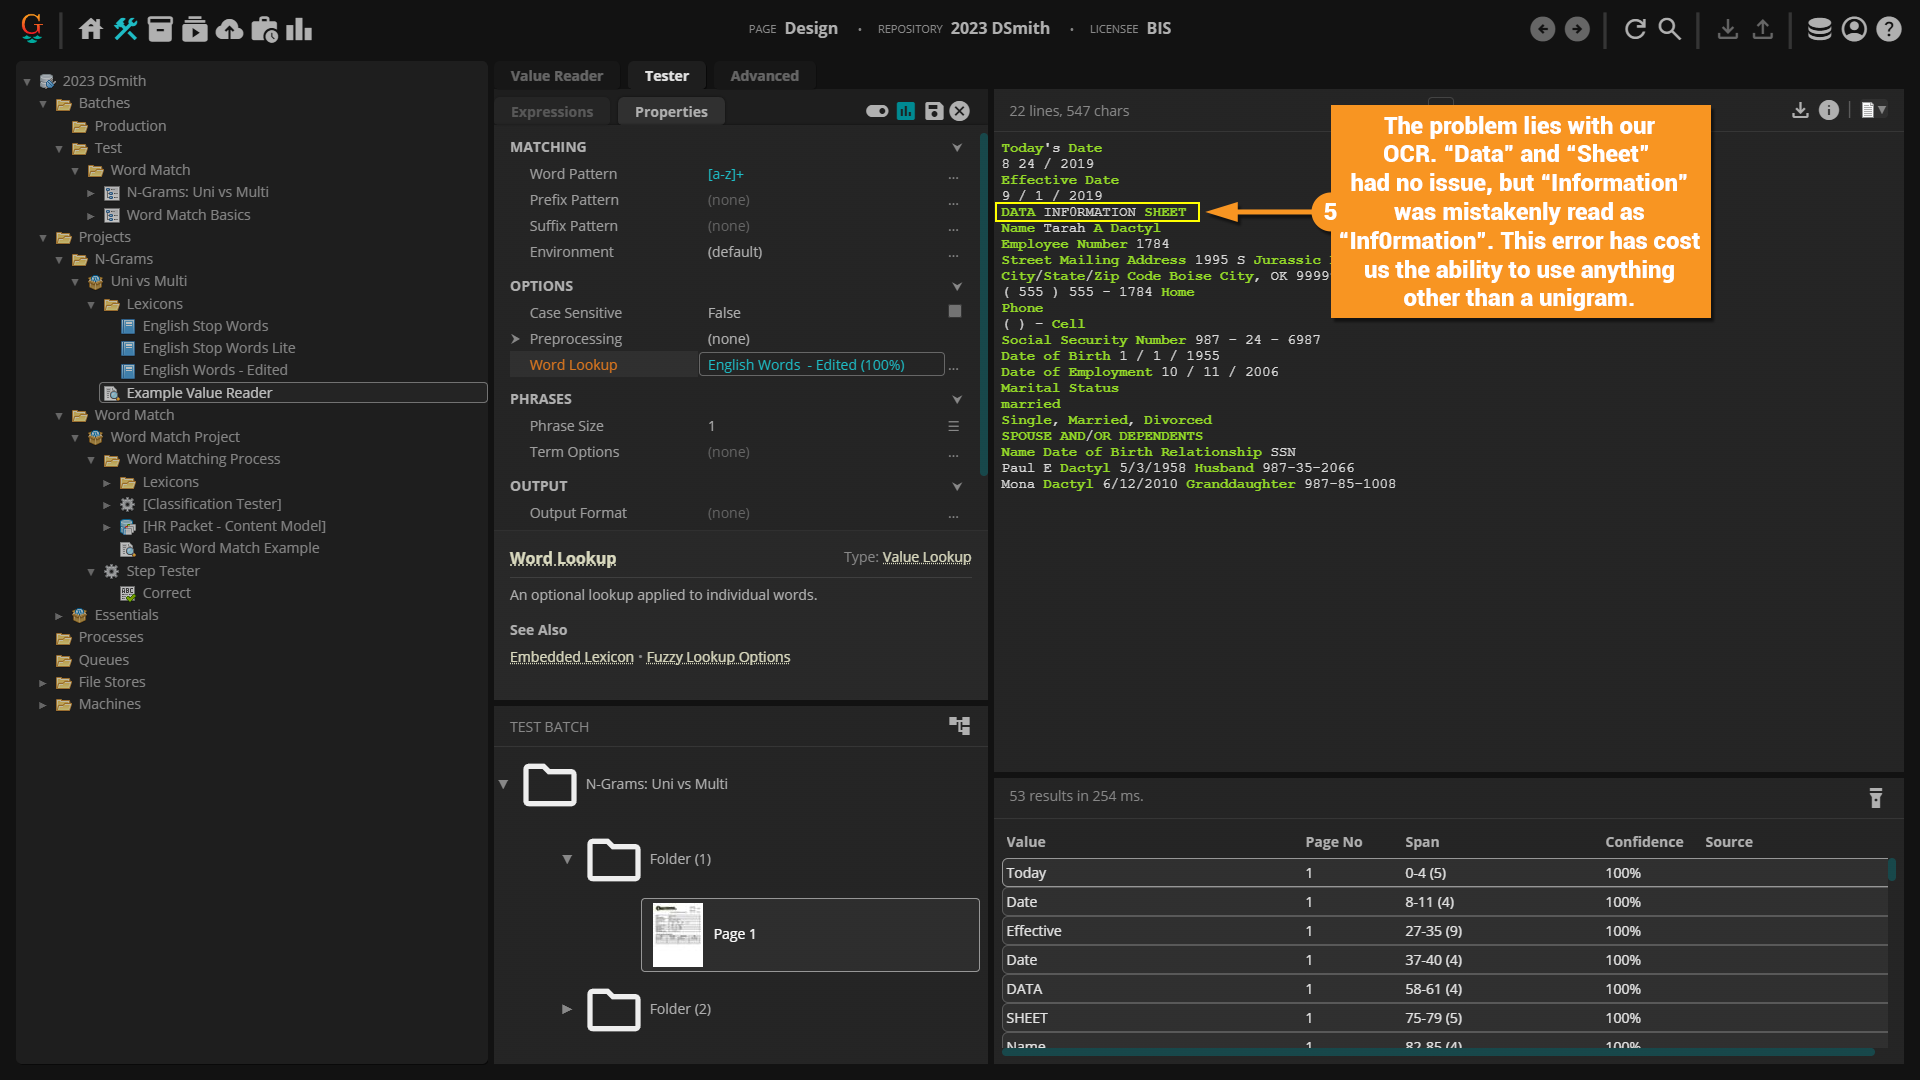Screen dimensions: 1920x1080
Task: Toggle the switch beside Properties tab
Action: 877,111
